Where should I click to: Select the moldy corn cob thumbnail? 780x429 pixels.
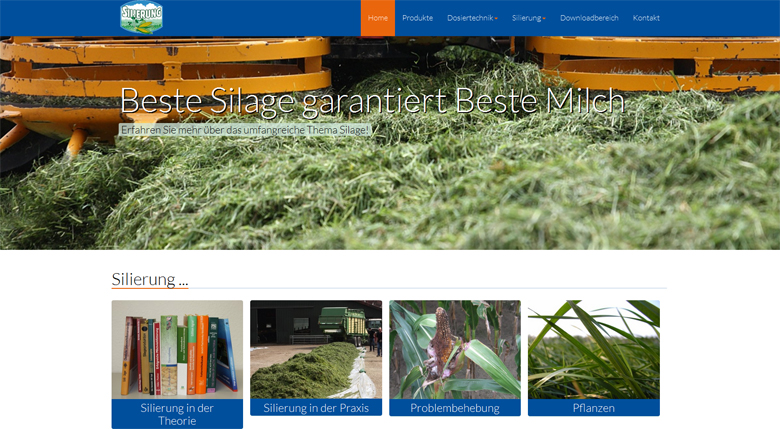tap(455, 349)
